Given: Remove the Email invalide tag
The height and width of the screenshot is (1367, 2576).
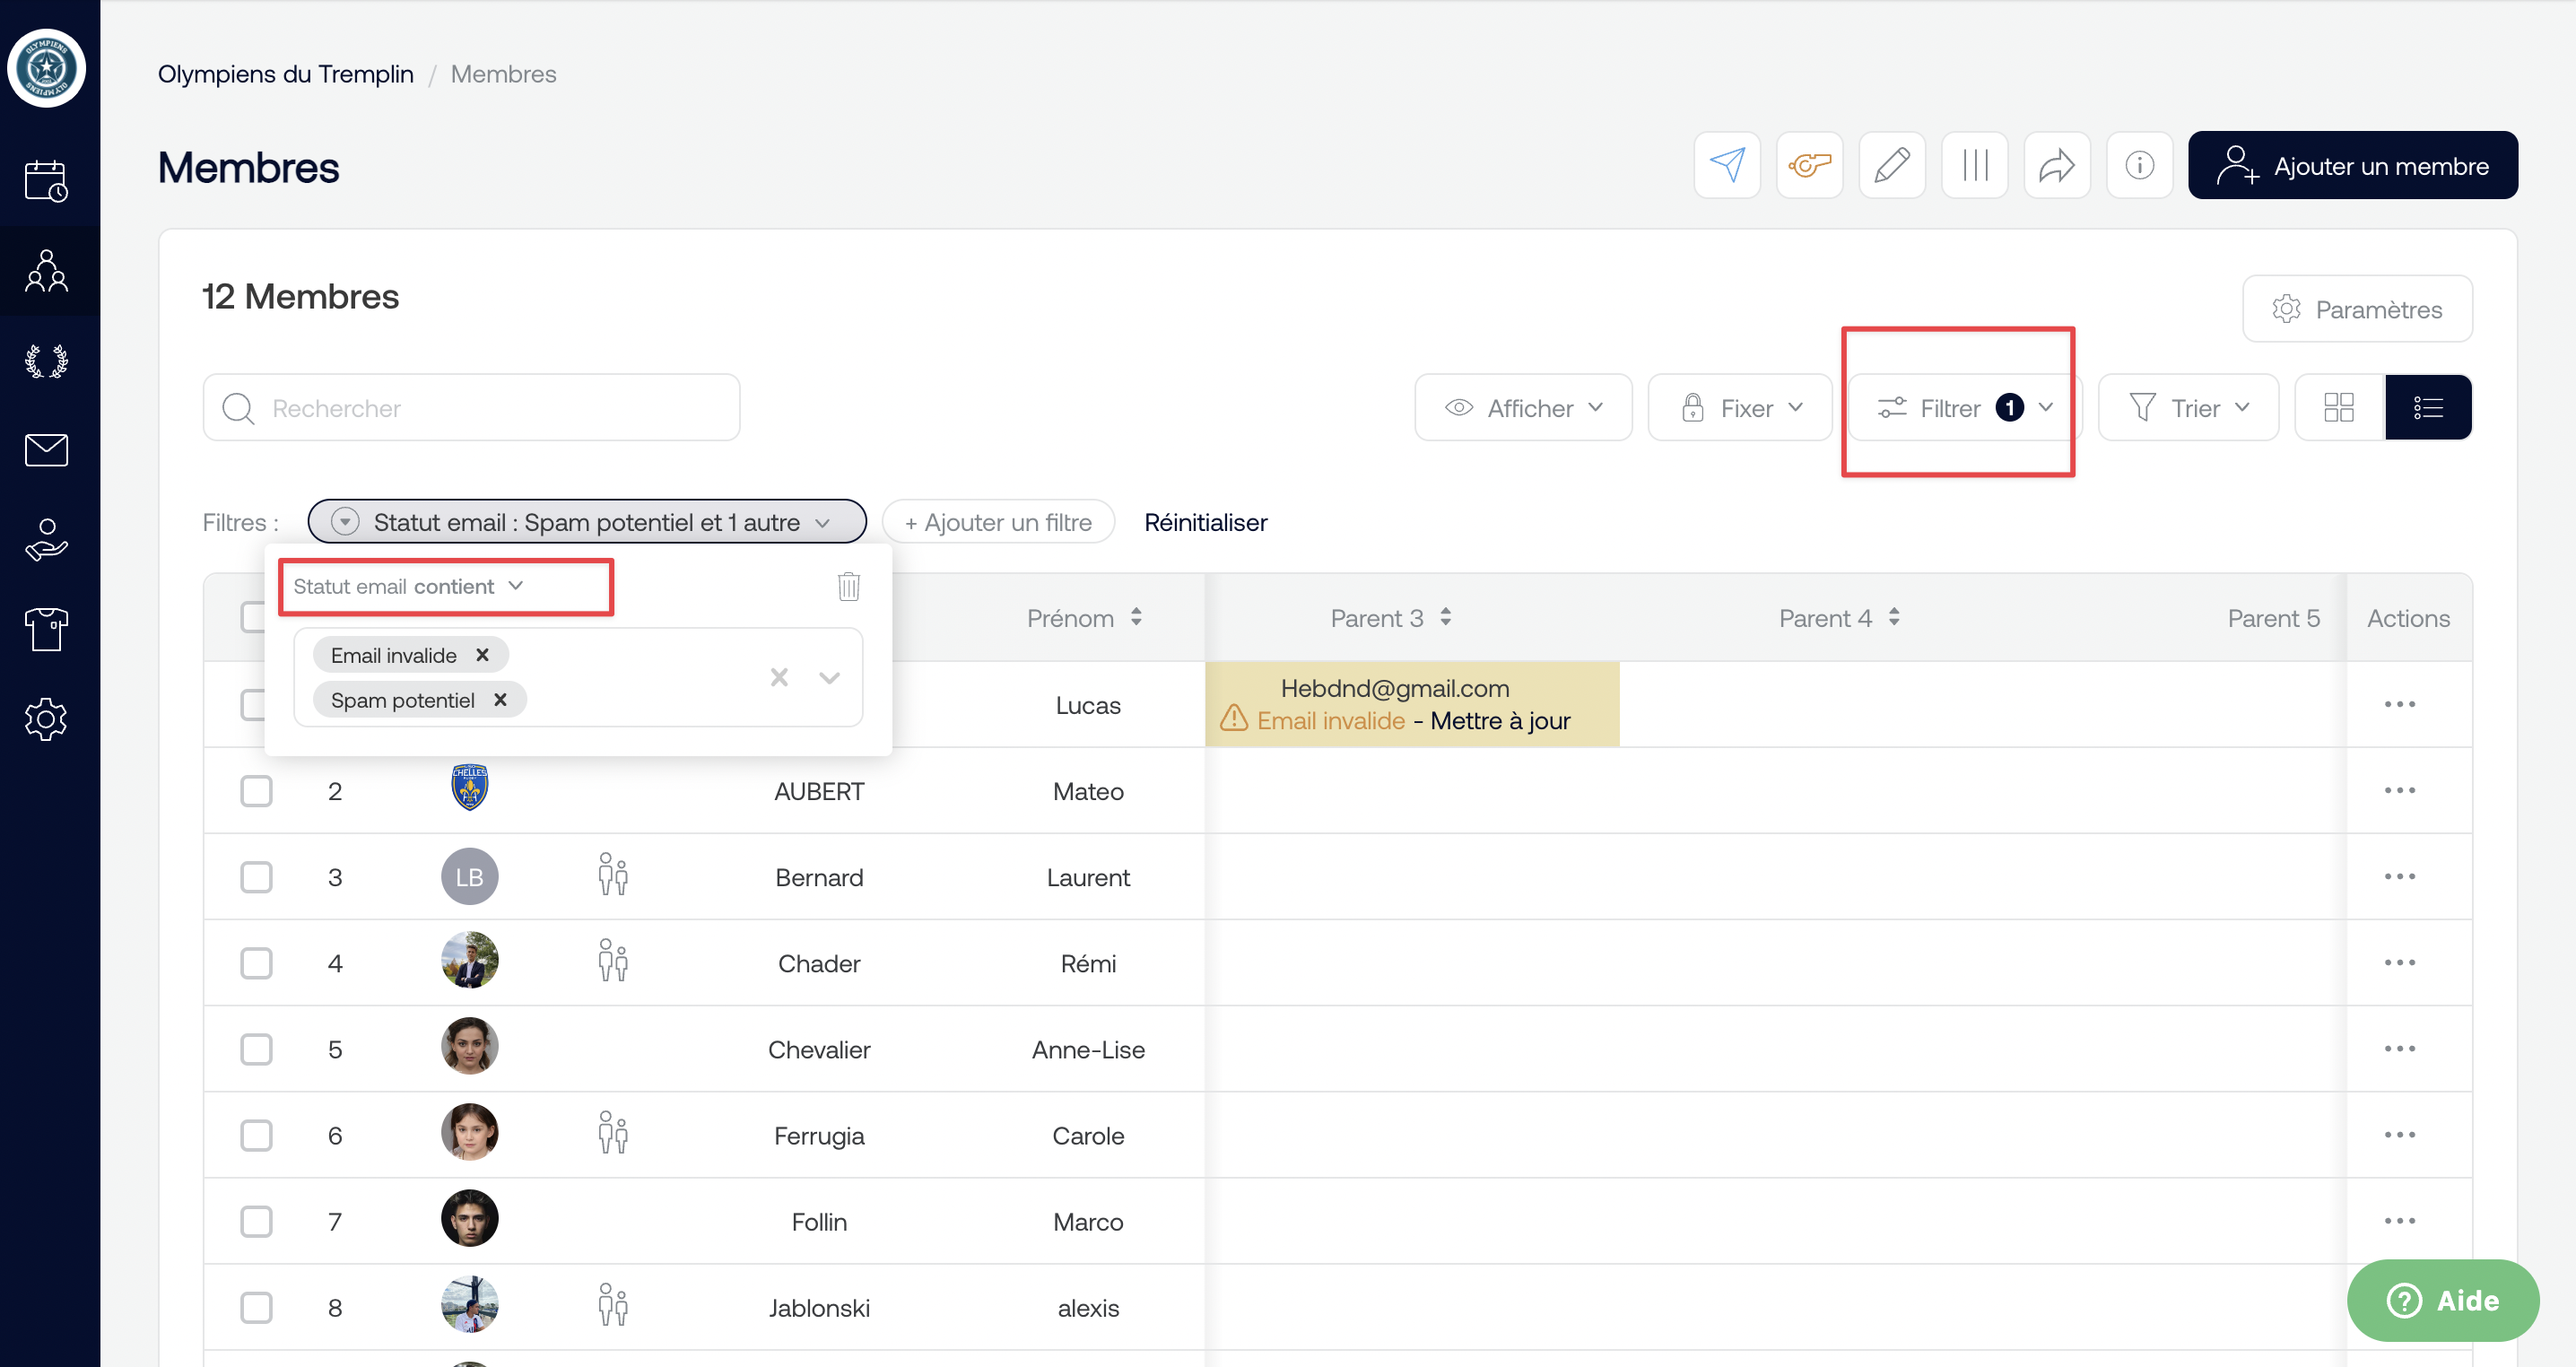Looking at the screenshot, I should point(482,655).
